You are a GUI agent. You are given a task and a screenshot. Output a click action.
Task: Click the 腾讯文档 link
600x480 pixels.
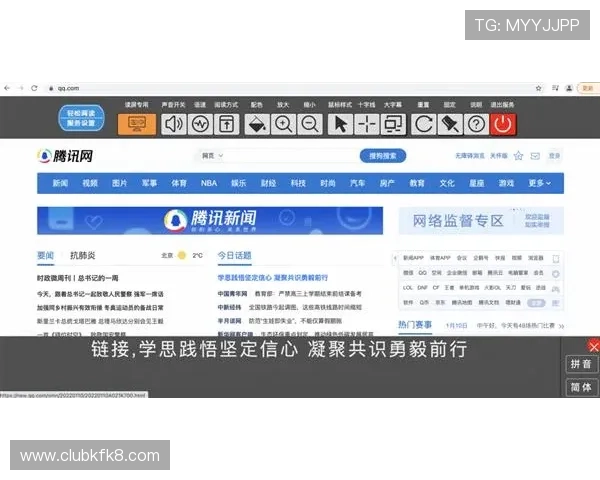coord(489,302)
